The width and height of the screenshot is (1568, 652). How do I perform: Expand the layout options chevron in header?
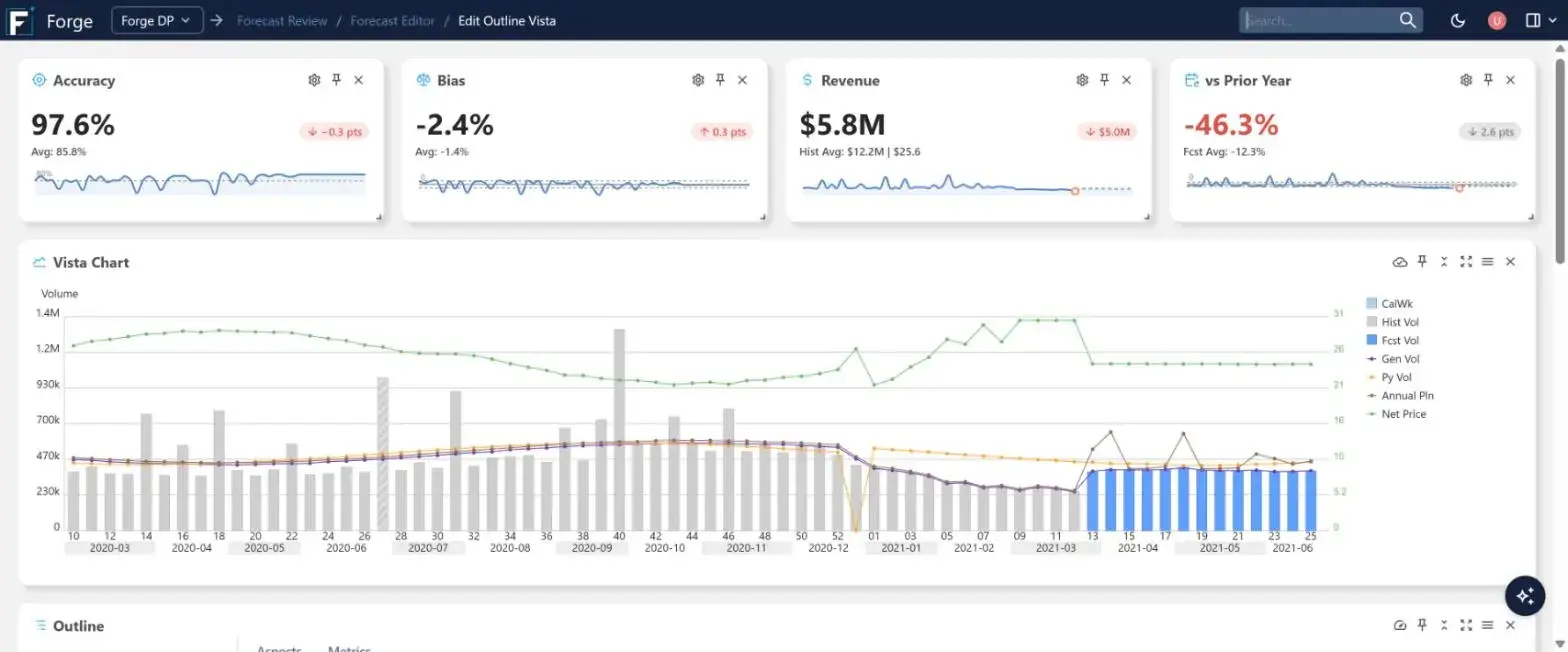[1552, 20]
